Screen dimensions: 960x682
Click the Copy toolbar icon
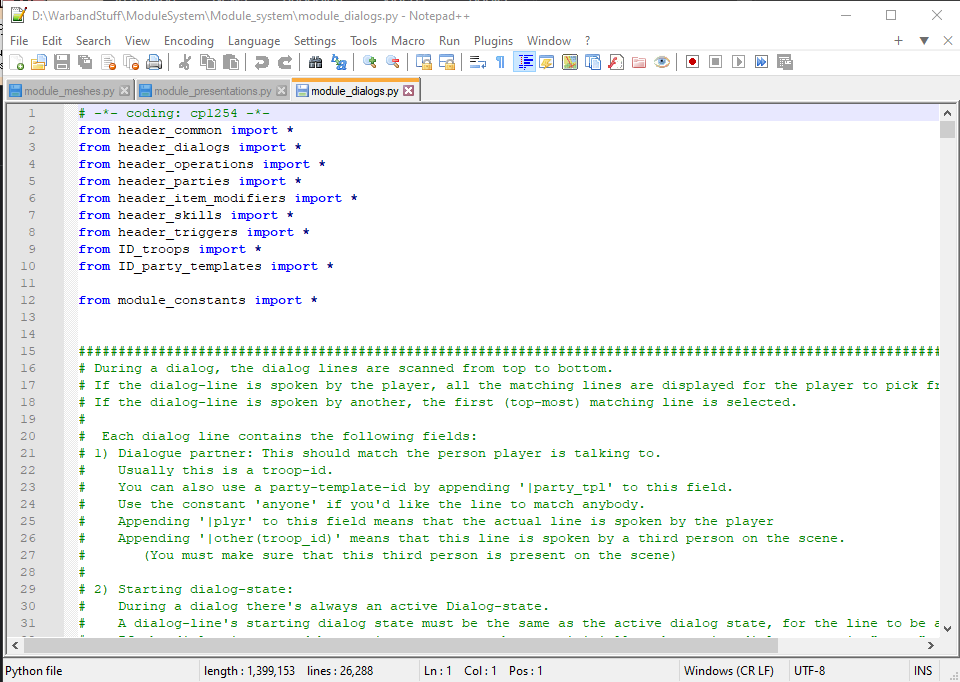pos(208,62)
